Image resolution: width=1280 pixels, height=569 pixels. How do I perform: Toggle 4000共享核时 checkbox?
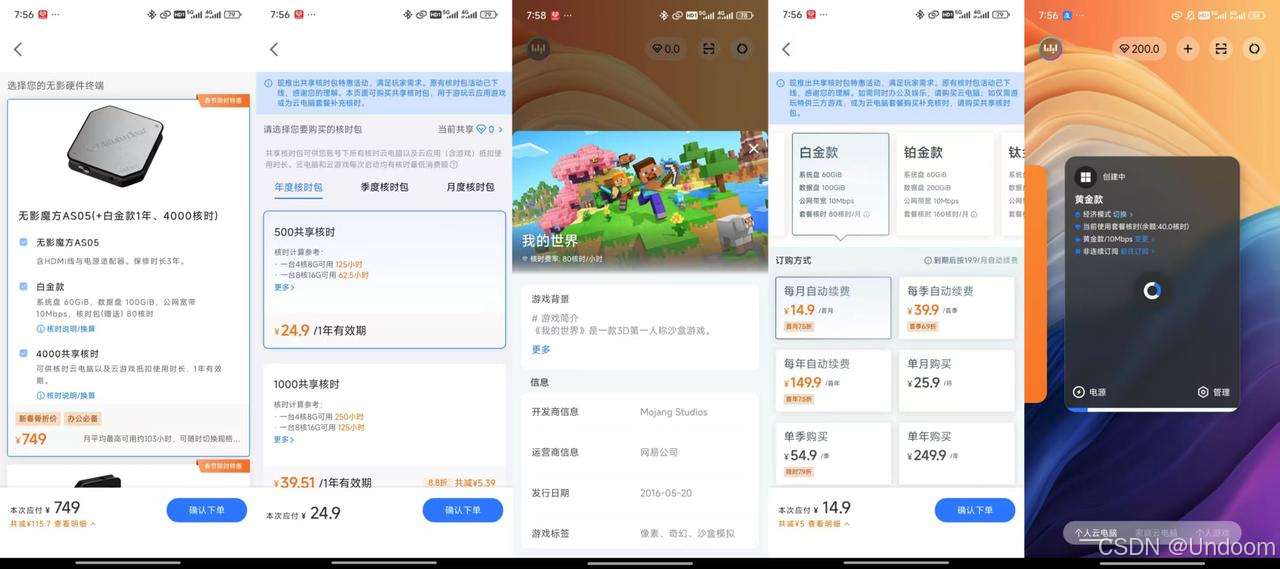tap(23, 353)
